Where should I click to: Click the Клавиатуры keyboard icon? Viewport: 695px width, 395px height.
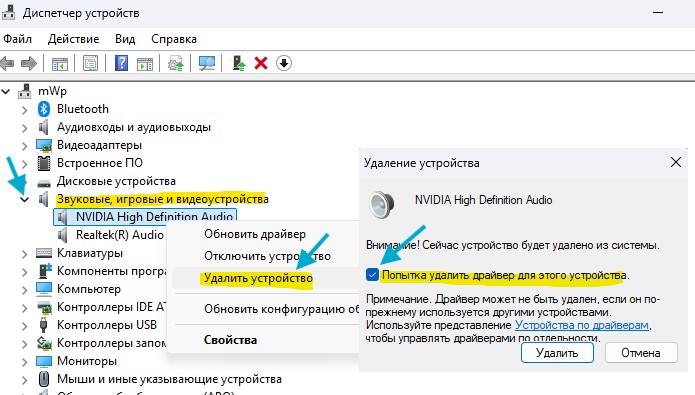pos(44,253)
